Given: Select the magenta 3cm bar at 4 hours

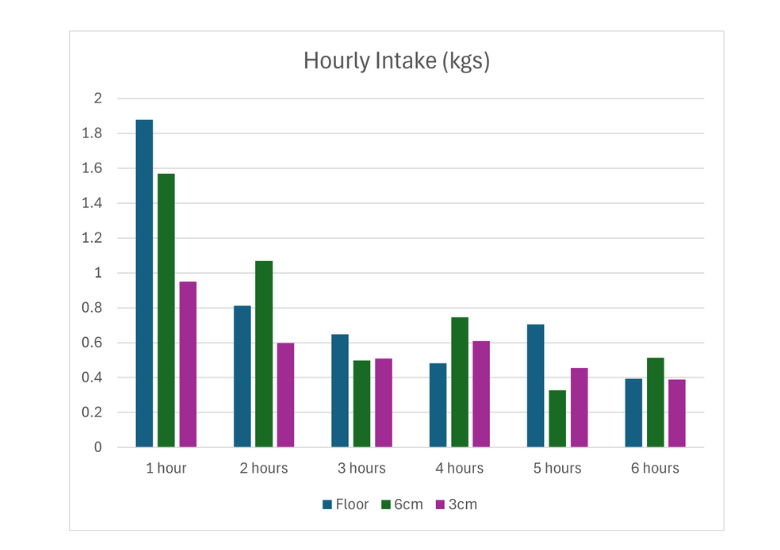Looking at the screenshot, I should point(481,394).
